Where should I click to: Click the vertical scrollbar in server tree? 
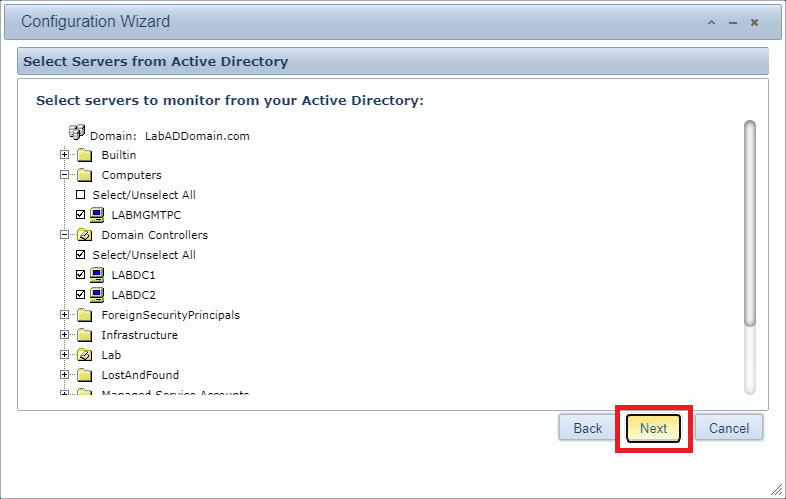[750, 222]
